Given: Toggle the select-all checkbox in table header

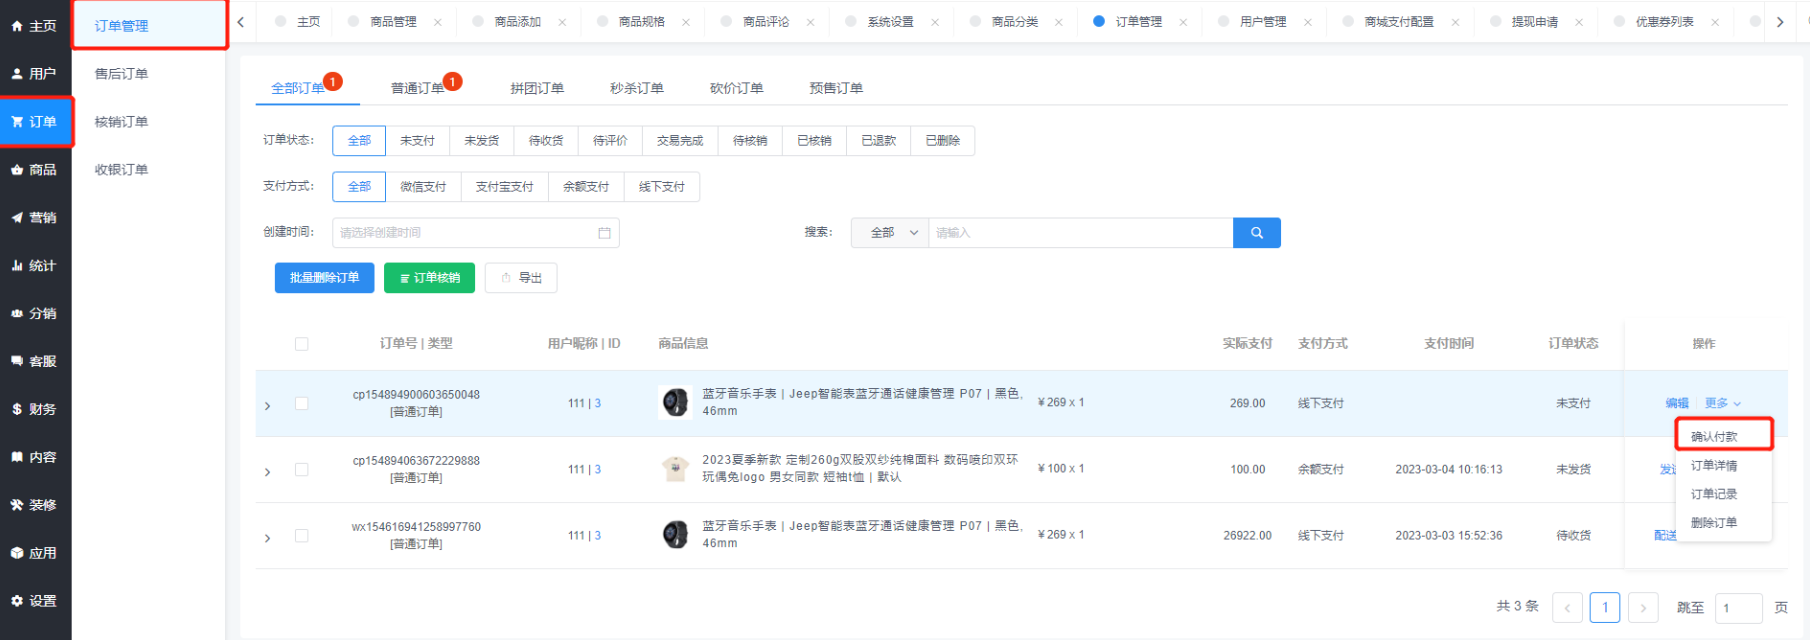Looking at the screenshot, I should [x=301, y=344].
